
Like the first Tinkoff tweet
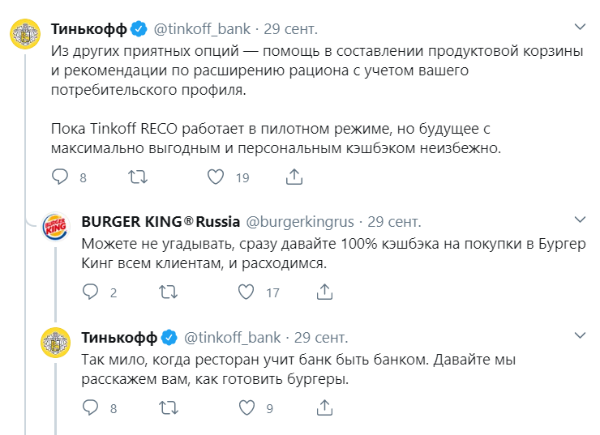click(215, 177)
